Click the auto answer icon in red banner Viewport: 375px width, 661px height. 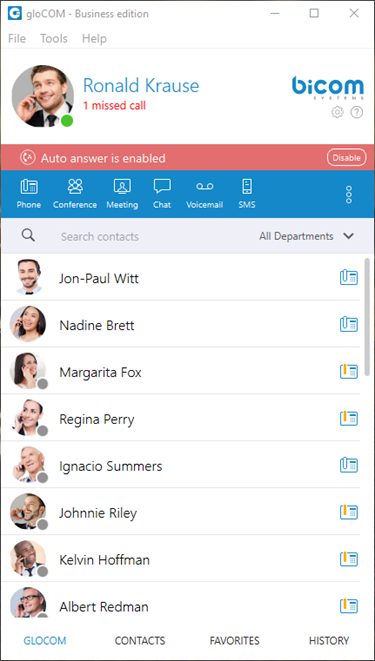27,158
